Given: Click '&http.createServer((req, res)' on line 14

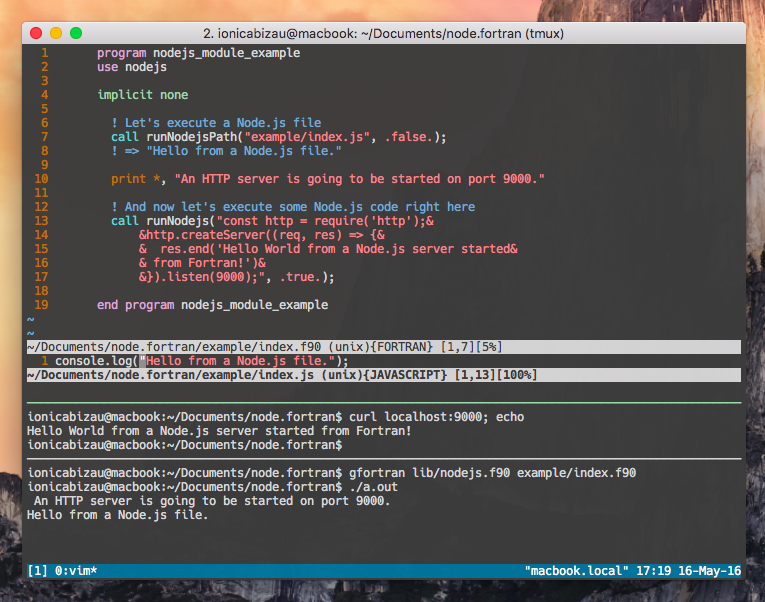Looking at the screenshot, I should pos(241,235).
